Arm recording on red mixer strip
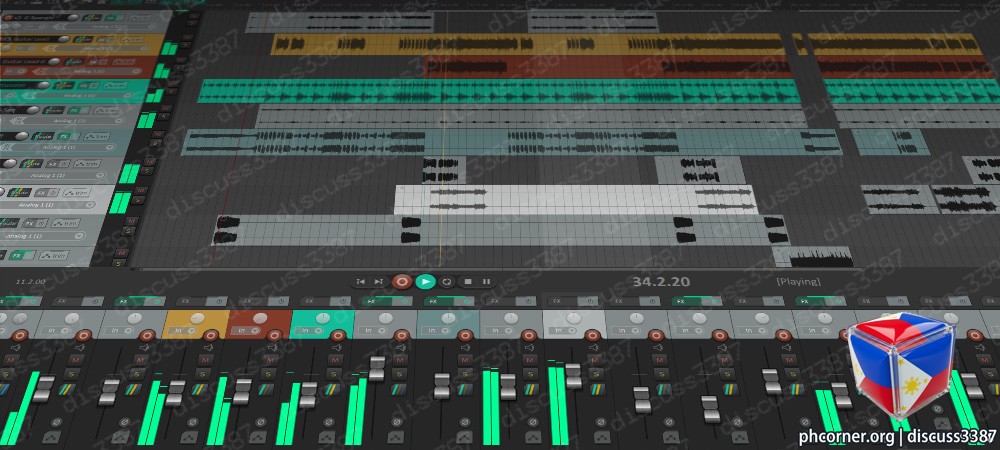The width and height of the screenshot is (1000, 450). [x=274, y=335]
